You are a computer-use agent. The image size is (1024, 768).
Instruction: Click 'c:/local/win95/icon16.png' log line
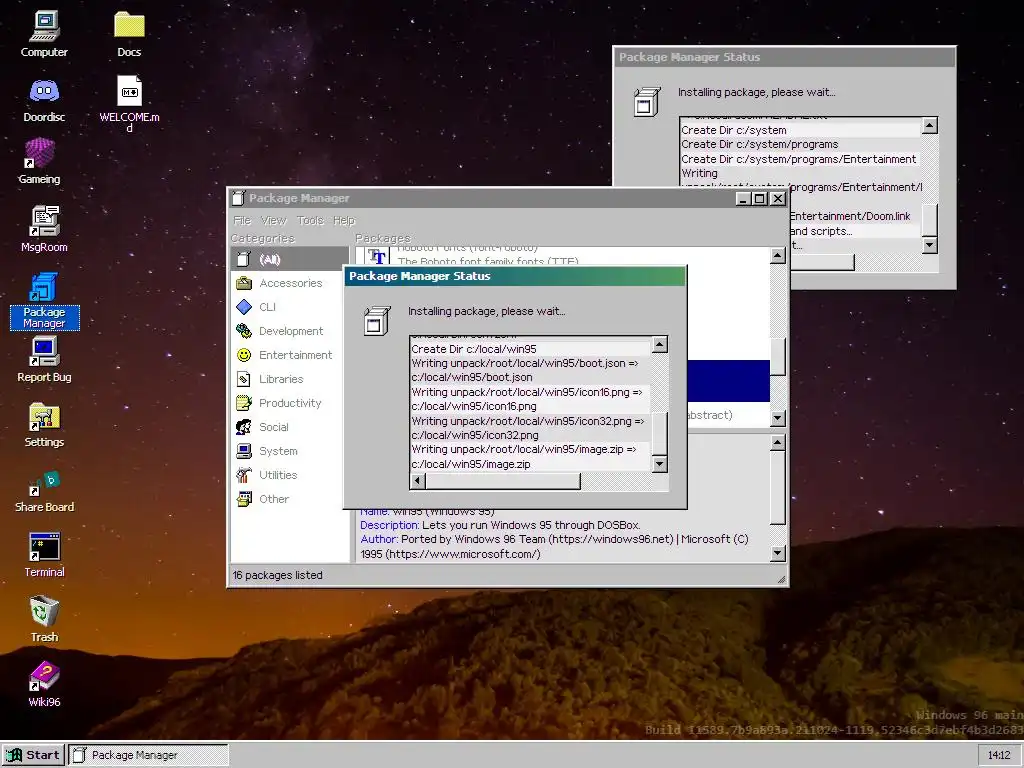(473, 406)
